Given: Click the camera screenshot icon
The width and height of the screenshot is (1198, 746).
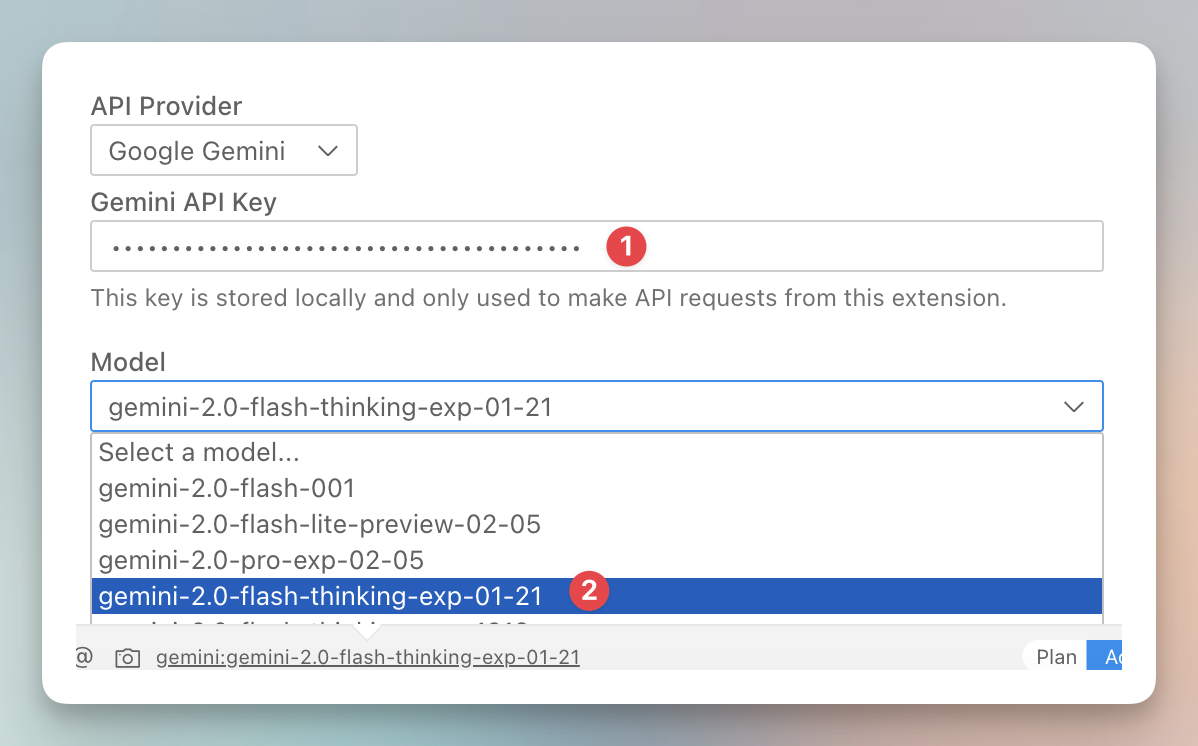Looking at the screenshot, I should pos(128,658).
